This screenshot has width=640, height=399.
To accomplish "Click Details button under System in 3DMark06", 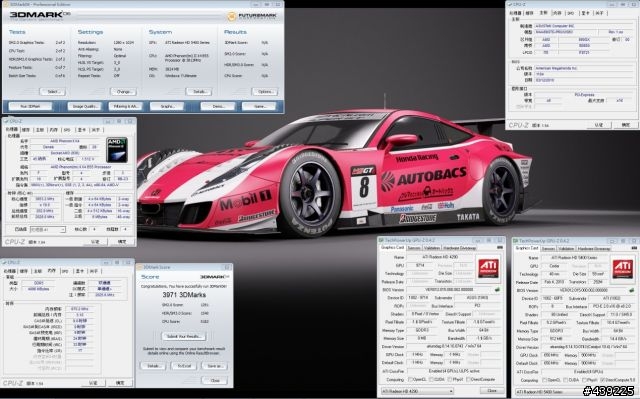I will click(x=199, y=91).
